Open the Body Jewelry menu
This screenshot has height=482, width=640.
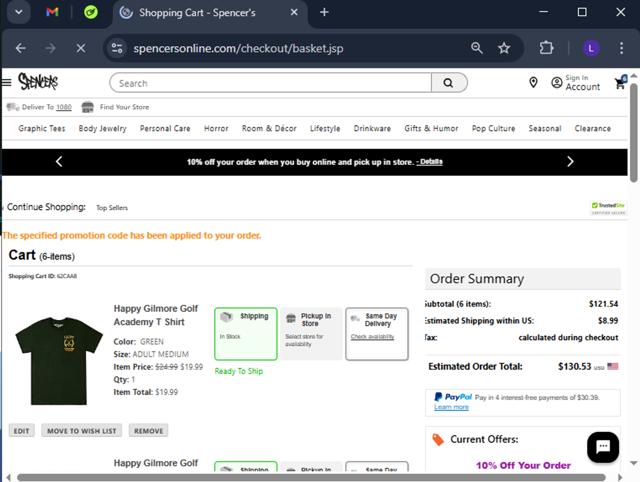[x=102, y=129]
